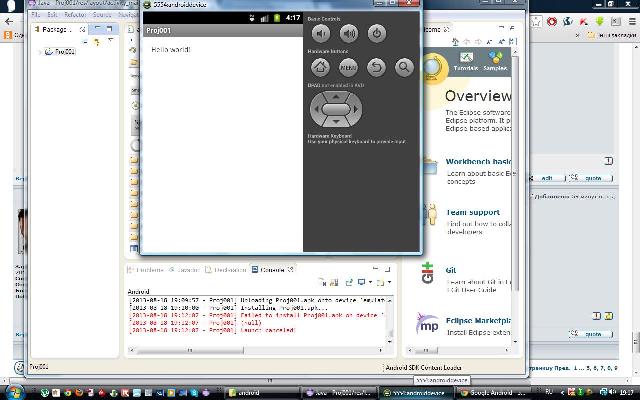Open New Console View dropdown arrow
The image size is (640, 400).
click(x=389, y=282)
